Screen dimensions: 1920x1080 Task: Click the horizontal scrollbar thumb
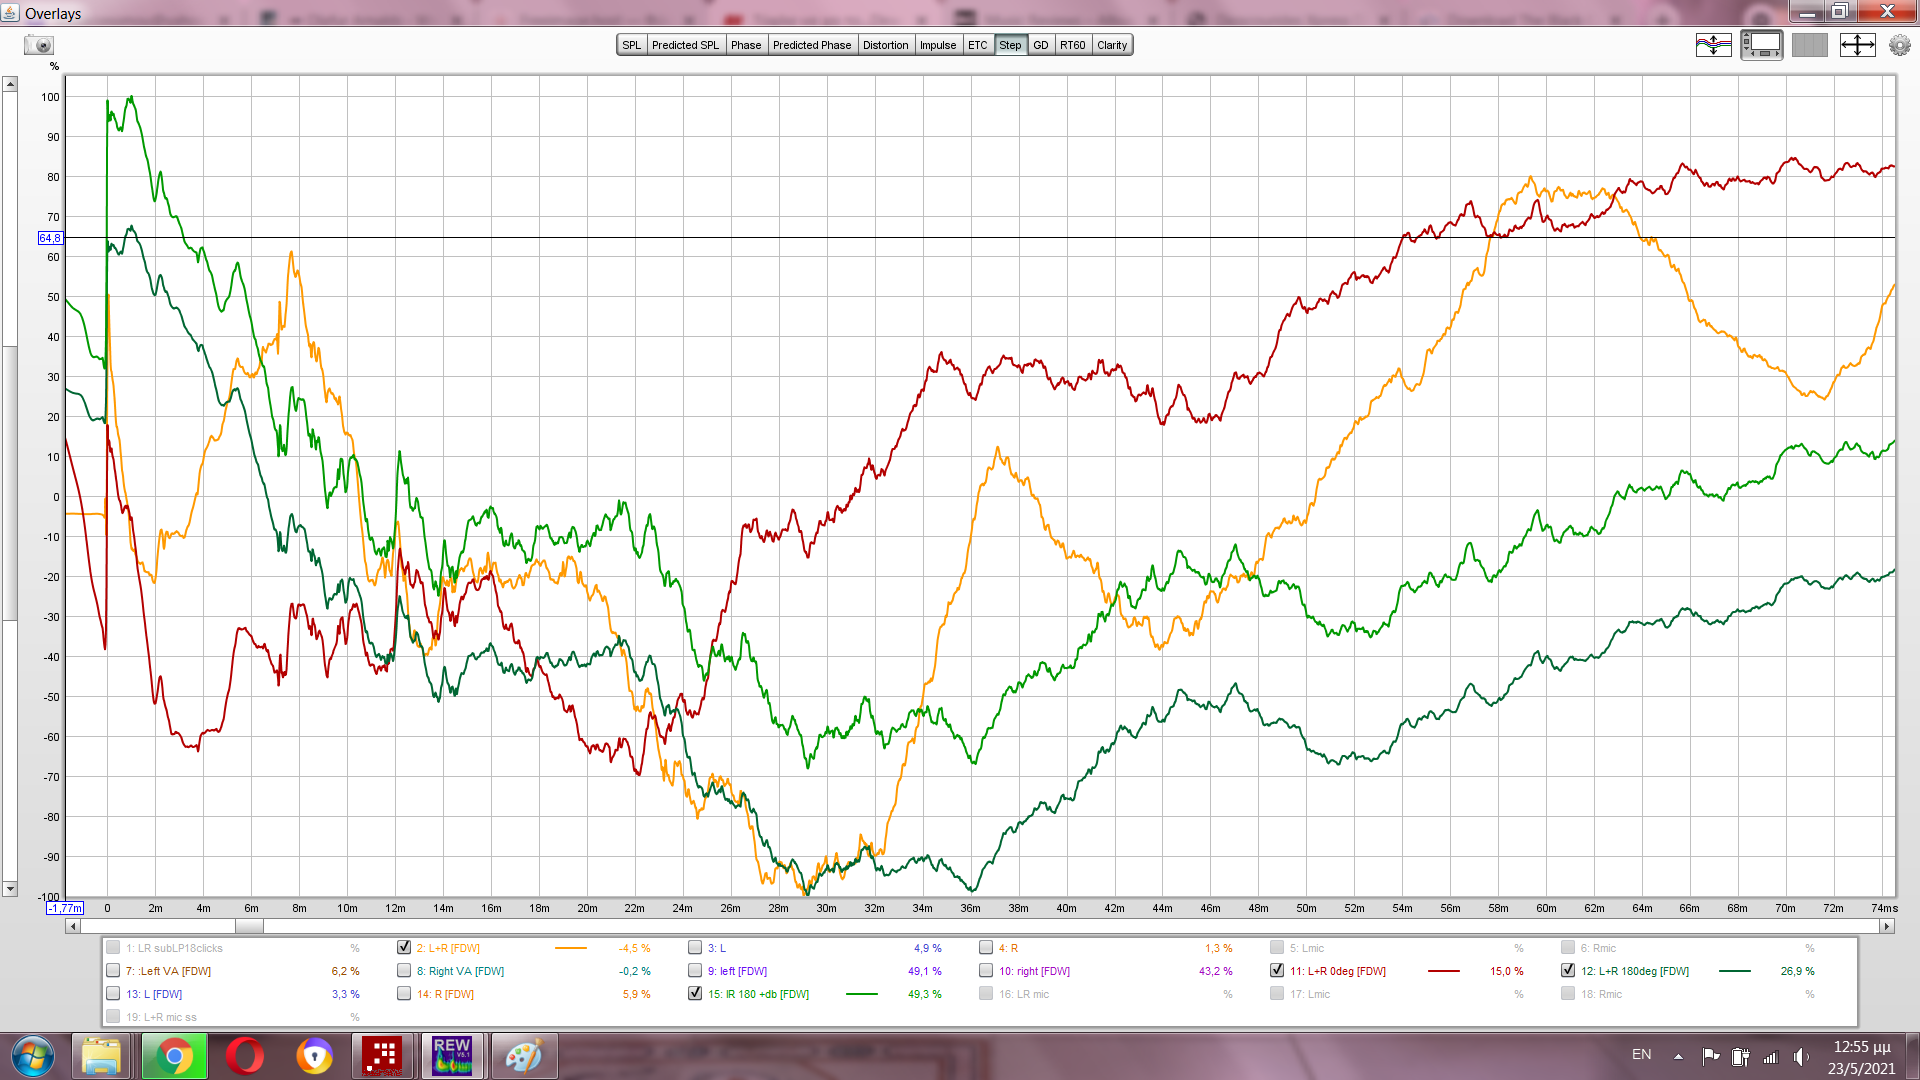coord(249,926)
